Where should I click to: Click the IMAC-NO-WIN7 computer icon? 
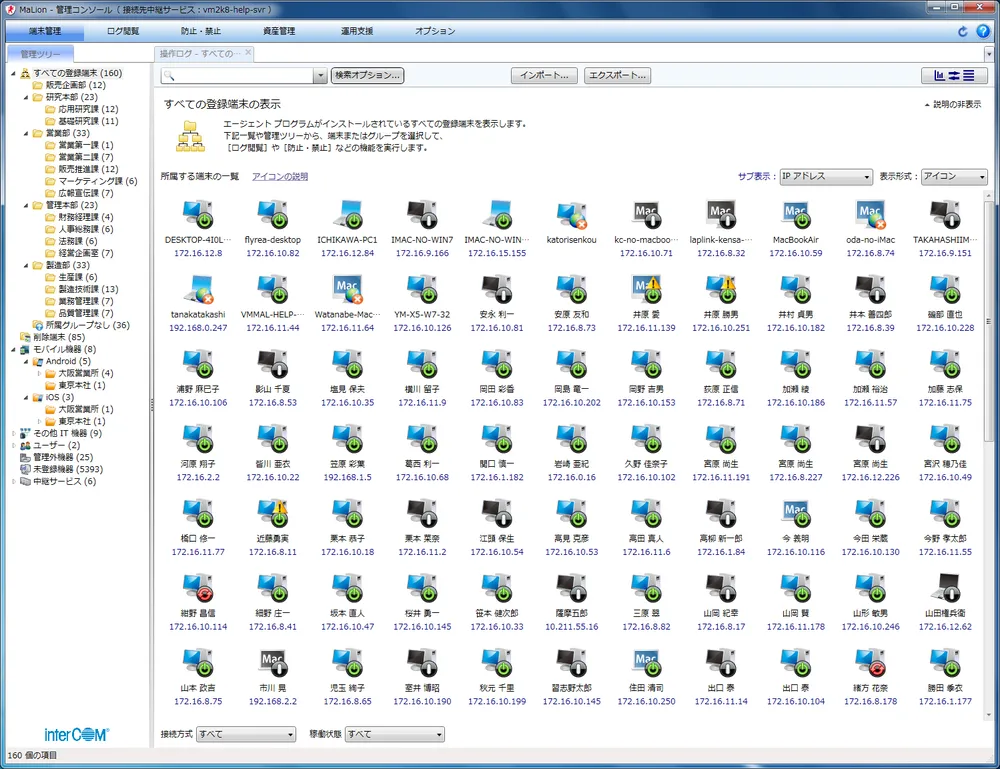point(422,214)
